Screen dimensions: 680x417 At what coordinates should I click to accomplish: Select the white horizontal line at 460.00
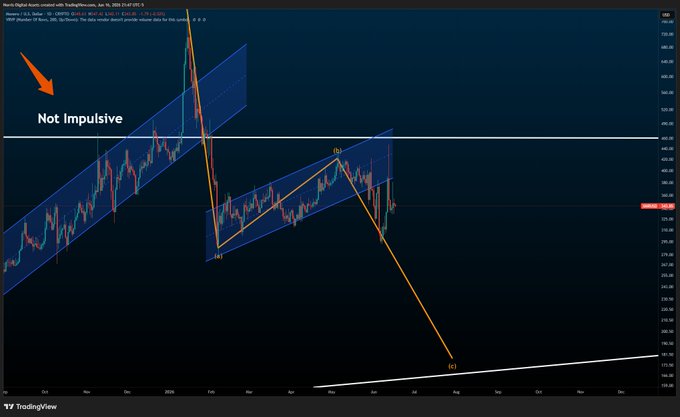tap(330, 138)
